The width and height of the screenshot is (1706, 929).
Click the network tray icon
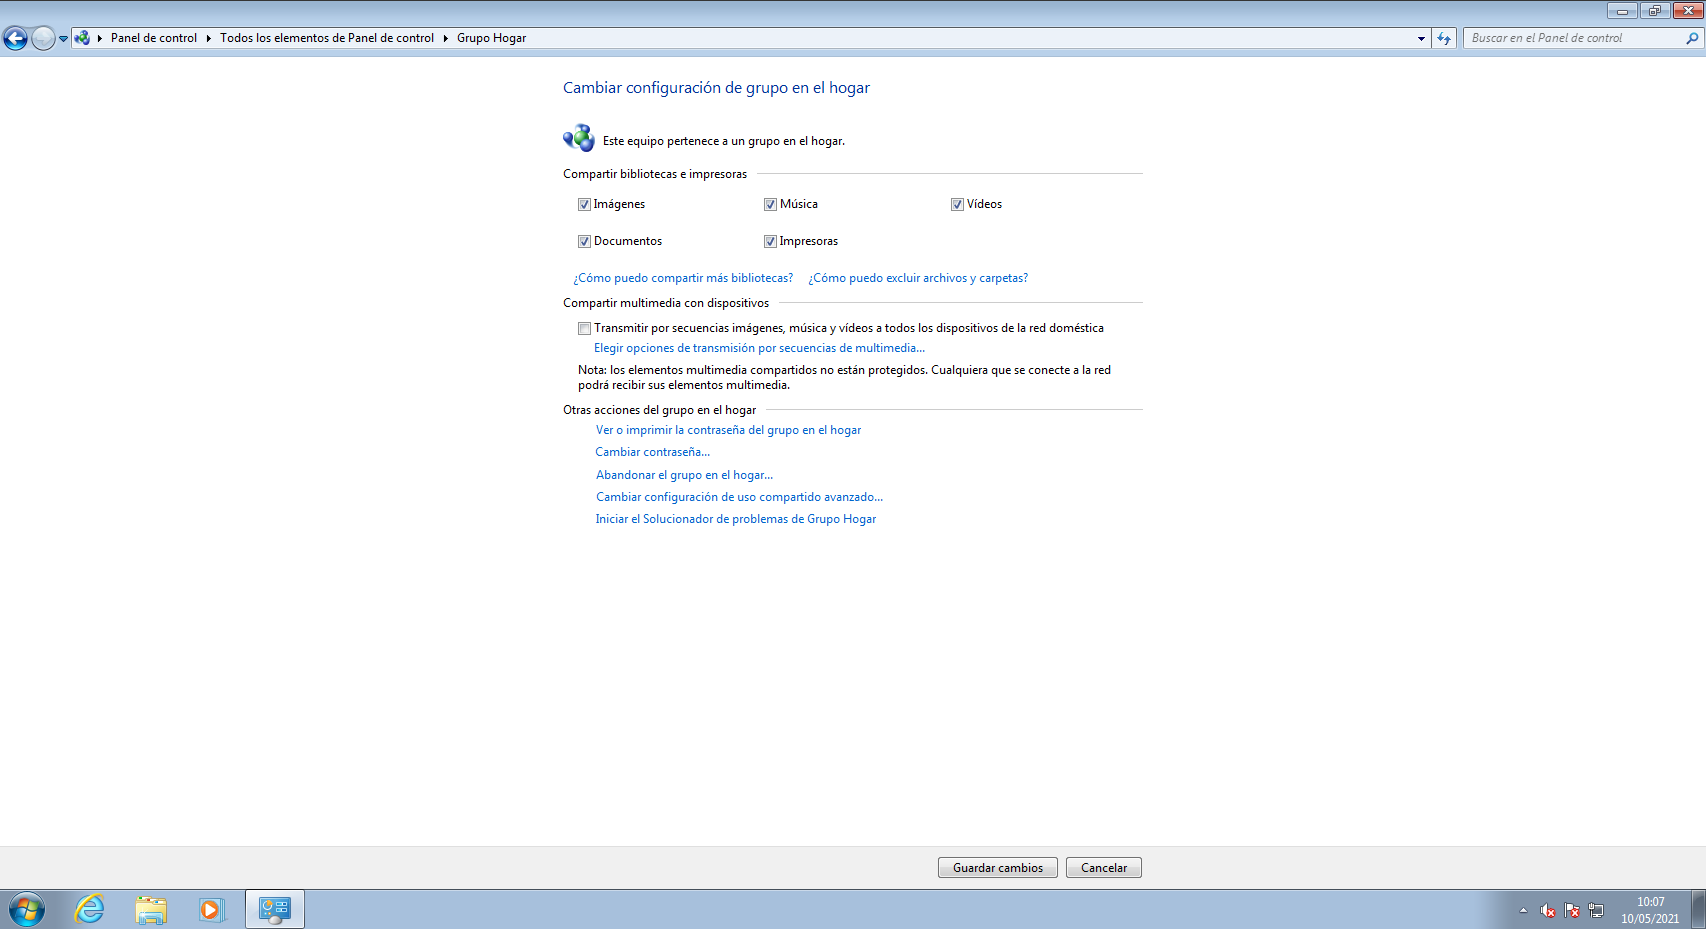click(x=1596, y=911)
